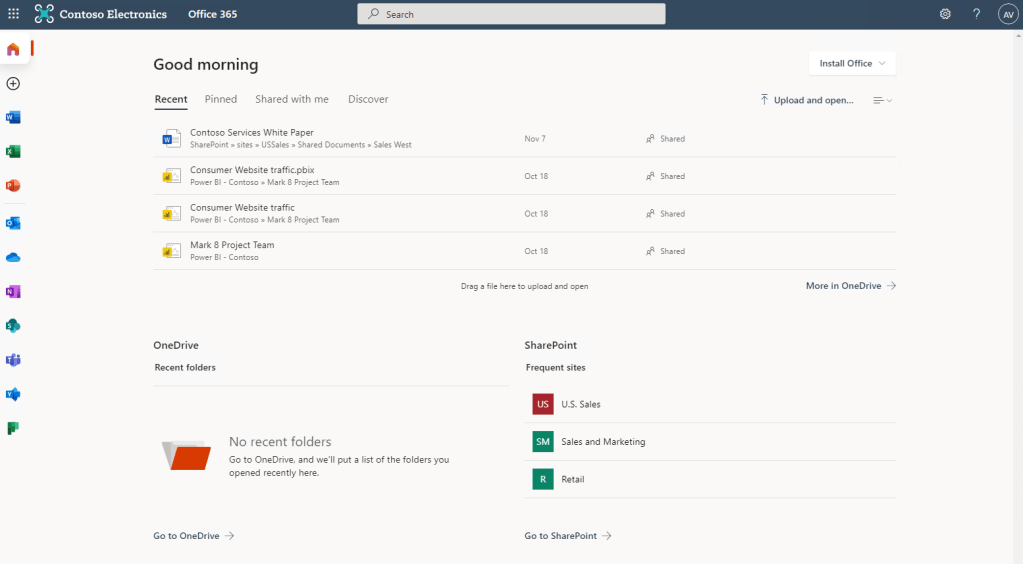The height and width of the screenshot is (564, 1023).
Task: Open the app launcher waffle menu
Action: click(13, 14)
